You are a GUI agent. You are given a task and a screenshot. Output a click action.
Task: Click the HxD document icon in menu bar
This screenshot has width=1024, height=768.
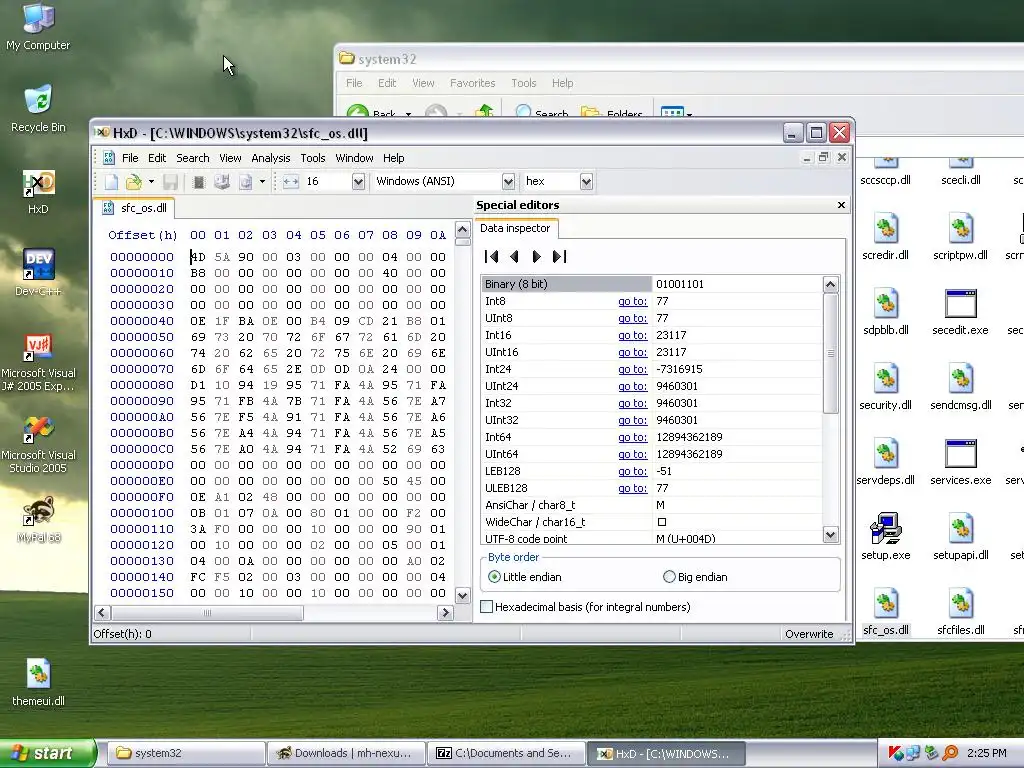(109, 158)
